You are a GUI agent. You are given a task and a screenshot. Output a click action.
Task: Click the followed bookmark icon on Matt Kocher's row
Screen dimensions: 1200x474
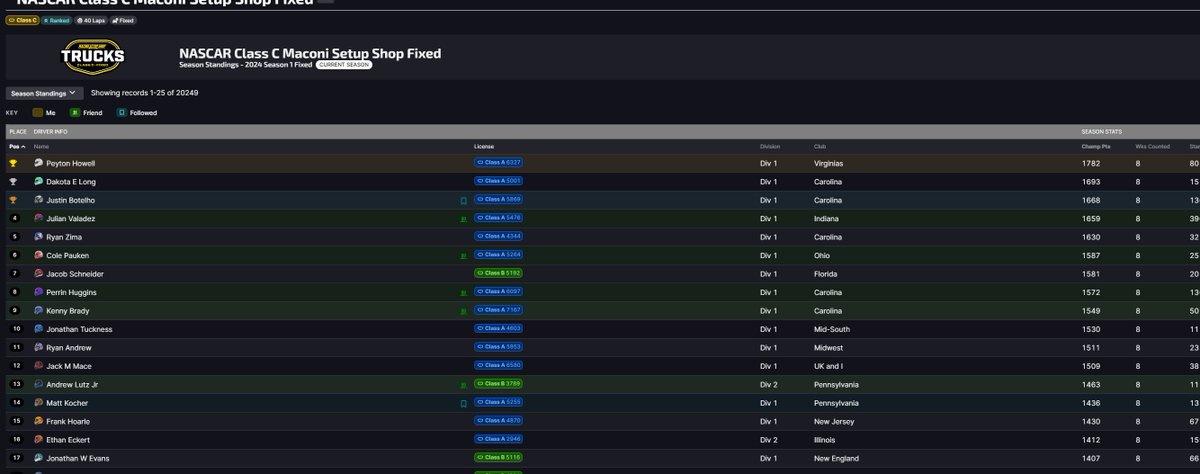tap(463, 403)
